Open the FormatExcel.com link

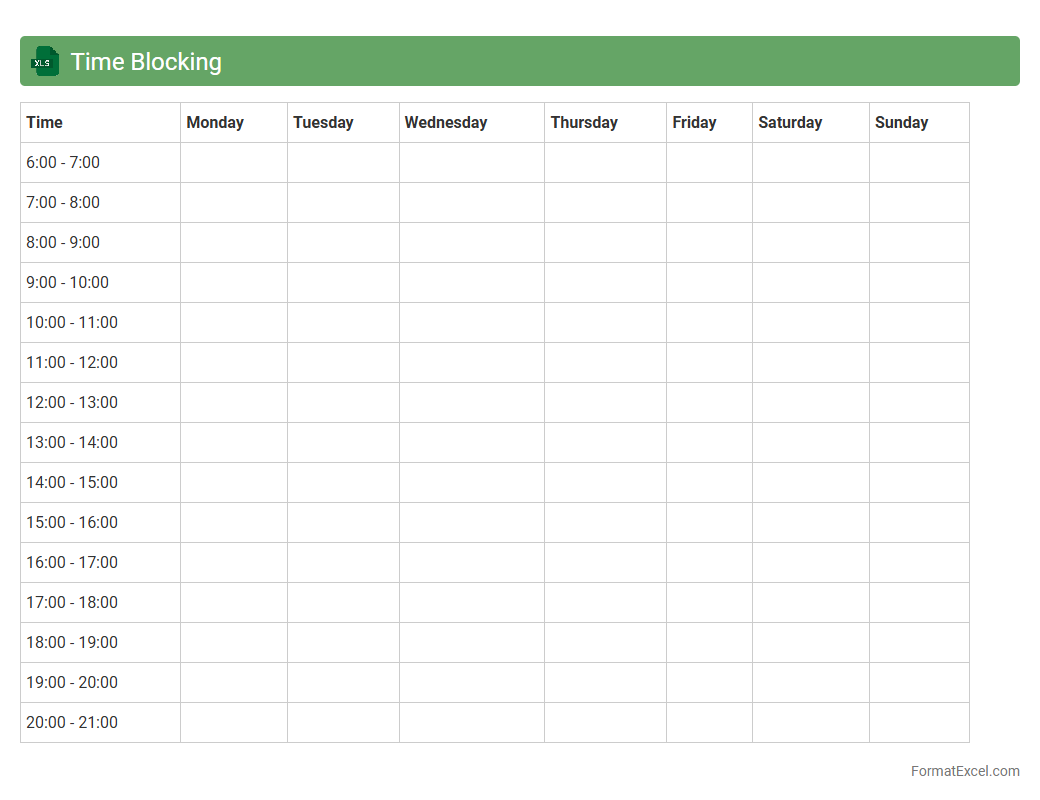pyautogui.click(x=964, y=771)
